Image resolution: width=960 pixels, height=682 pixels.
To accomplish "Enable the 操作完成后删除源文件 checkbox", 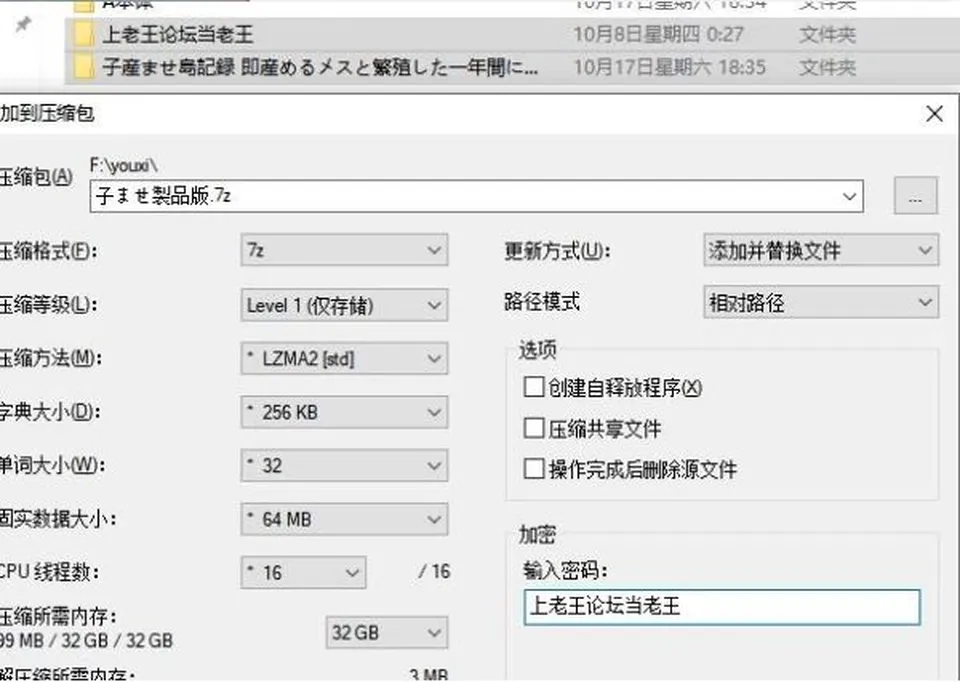I will [x=534, y=469].
